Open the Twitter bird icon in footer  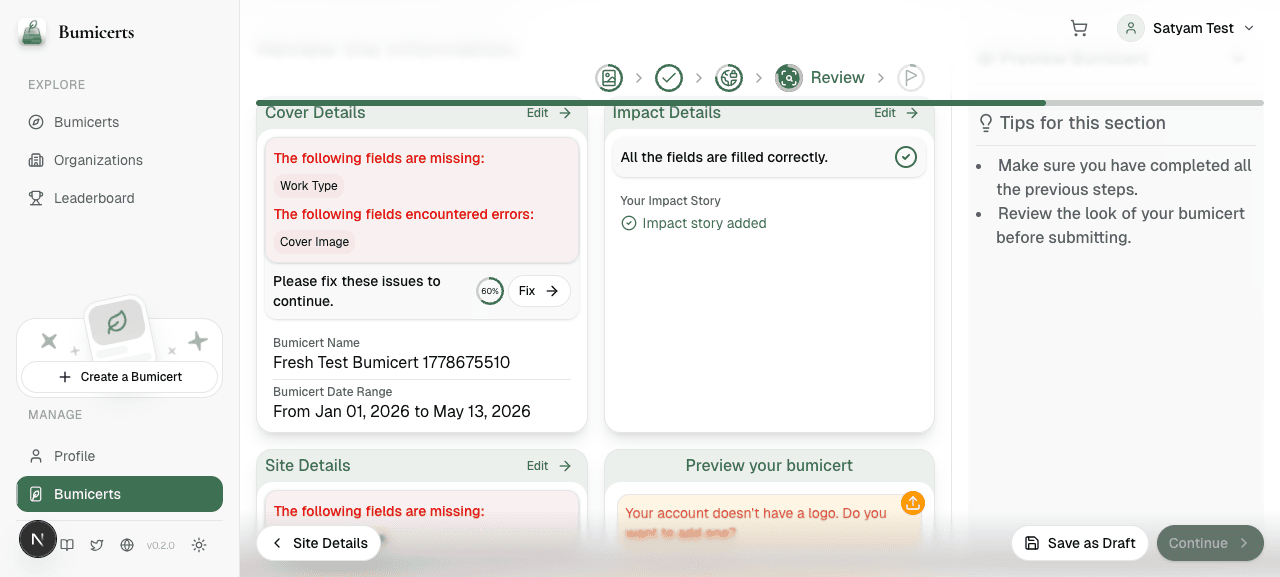tap(97, 545)
